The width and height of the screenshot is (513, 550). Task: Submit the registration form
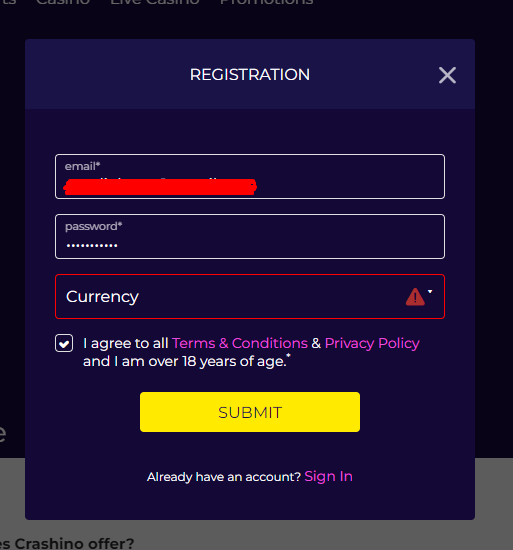pos(250,412)
